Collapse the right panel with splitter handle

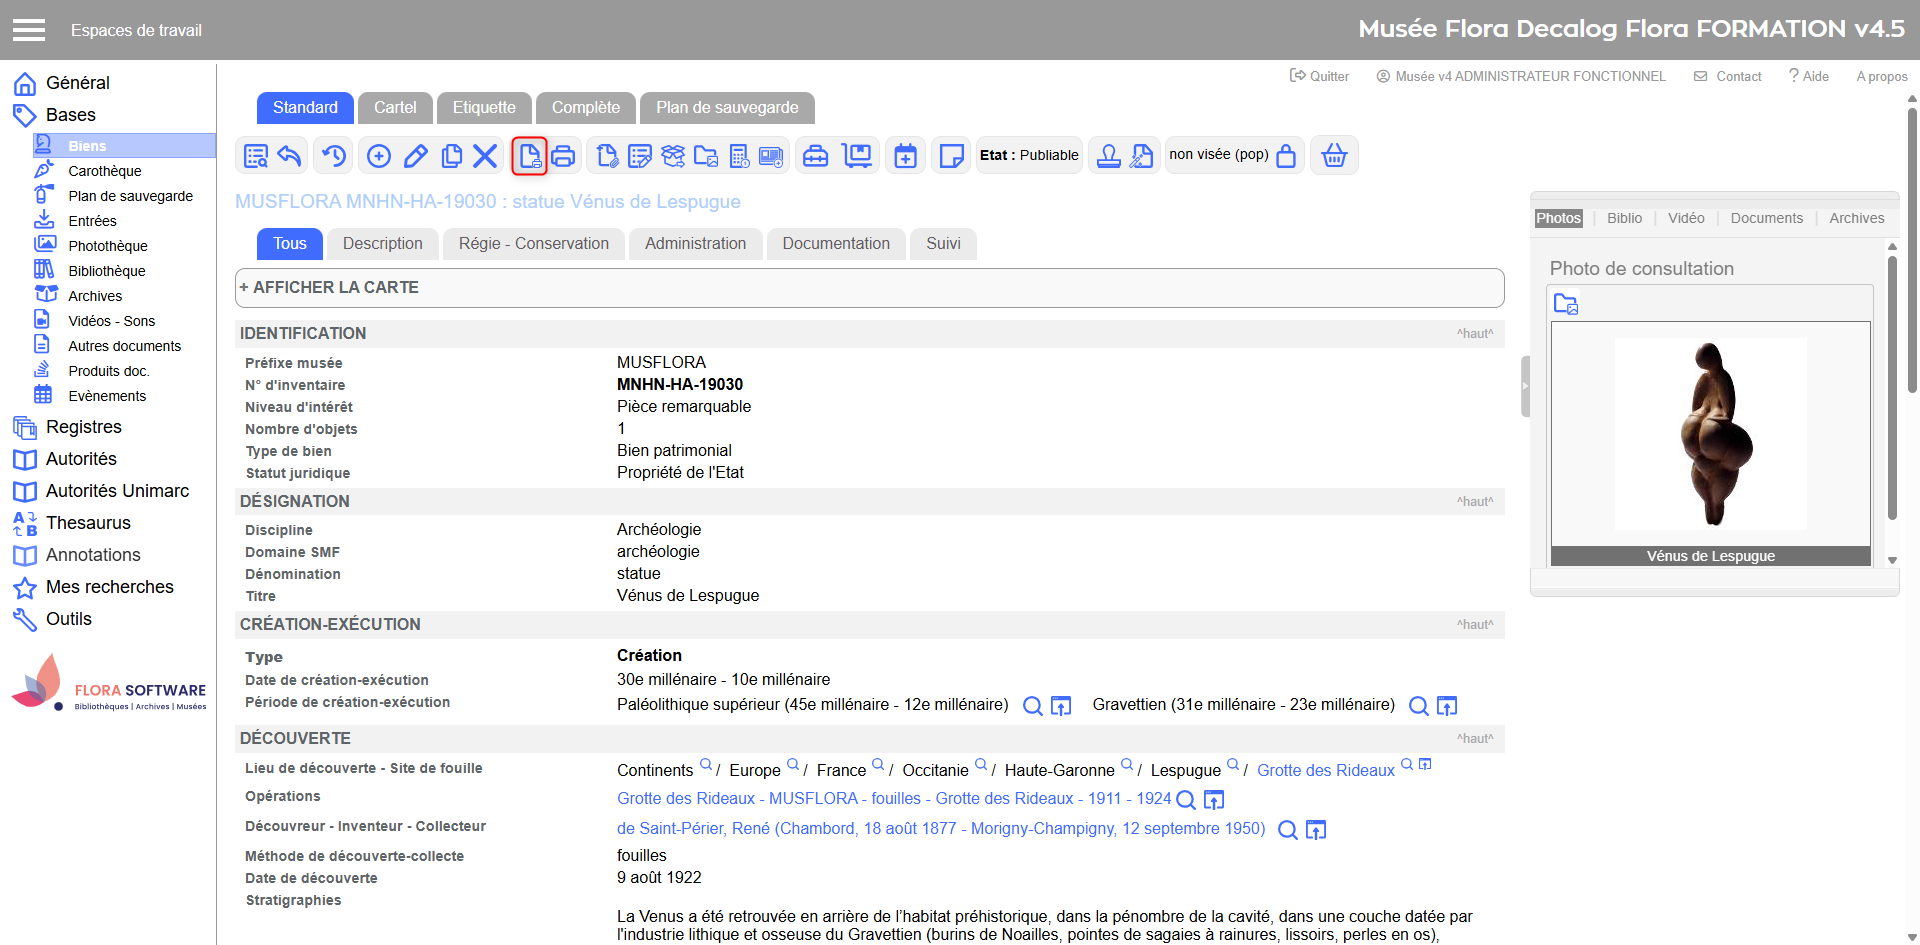pyautogui.click(x=1525, y=386)
